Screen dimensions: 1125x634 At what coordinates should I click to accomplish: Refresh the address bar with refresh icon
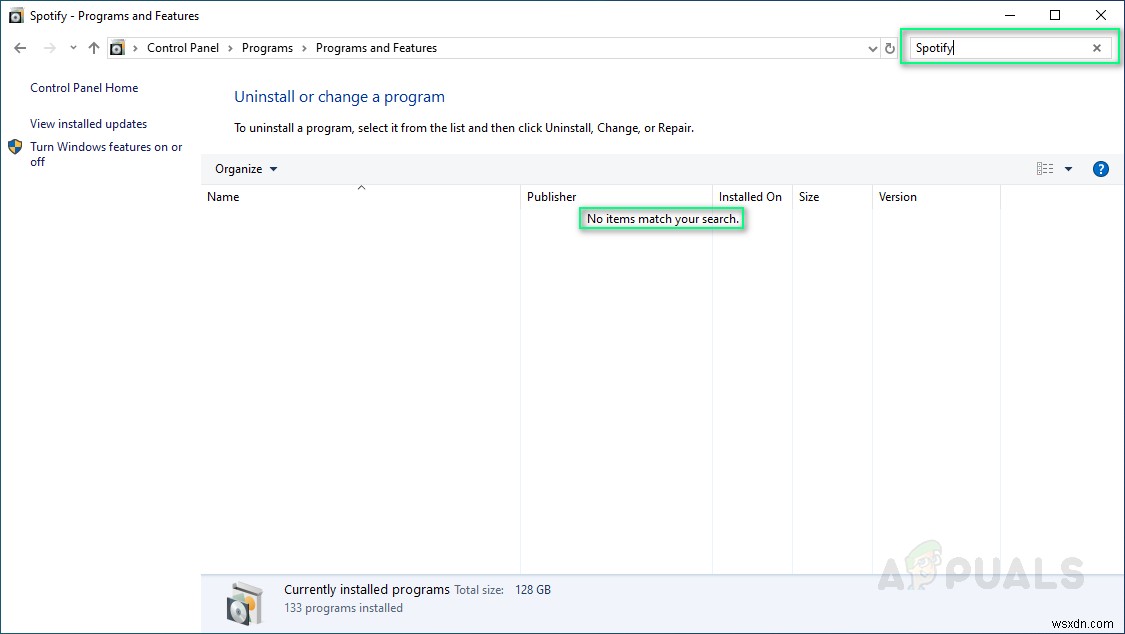pos(889,47)
